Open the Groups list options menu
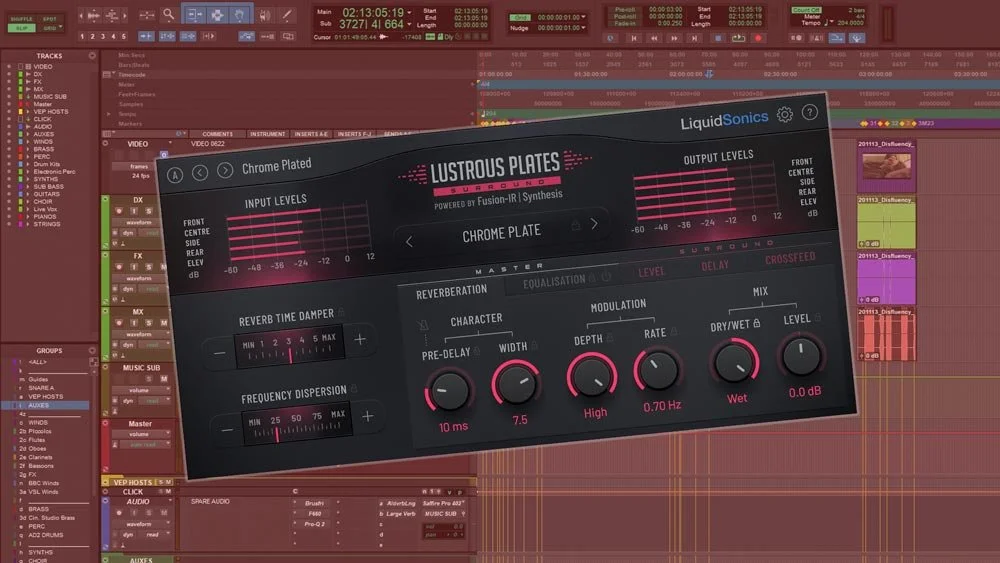This screenshot has width=1000, height=563. (x=92, y=350)
